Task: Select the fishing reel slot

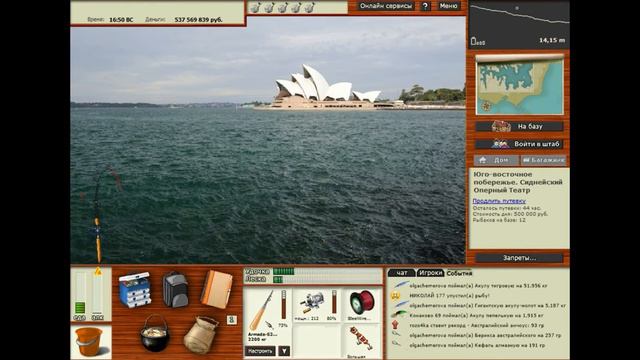Action: pyautogui.click(x=316, y=305)
